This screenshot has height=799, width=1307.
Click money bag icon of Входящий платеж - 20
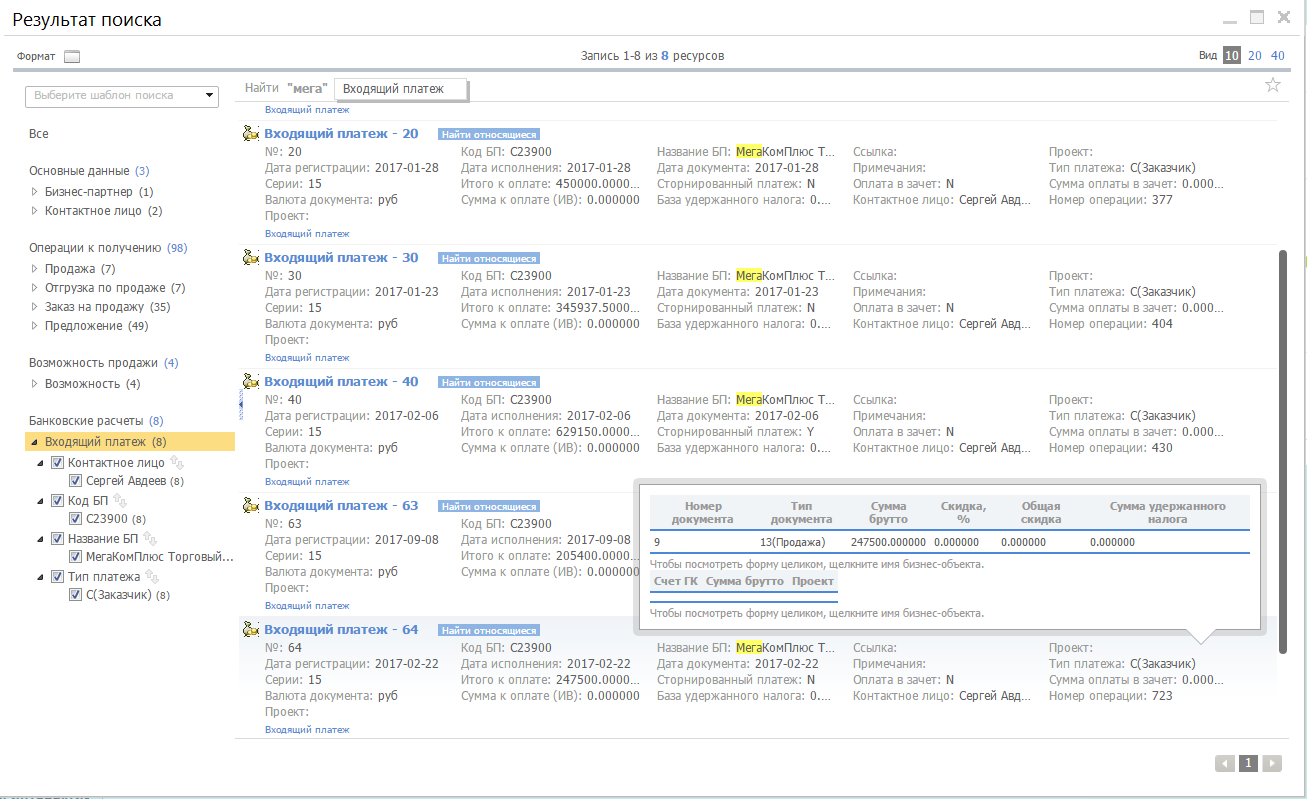(x=251, y=134)
